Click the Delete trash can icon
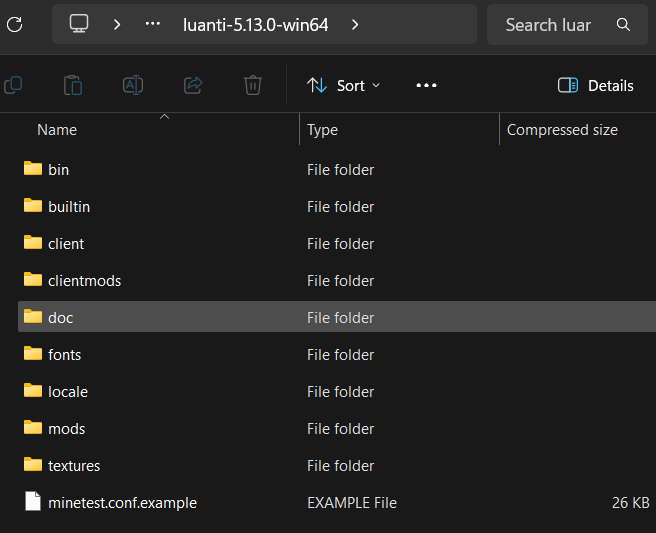Image resolution: width=656 pixels, height=533 pixels. [x=253, y=85]
